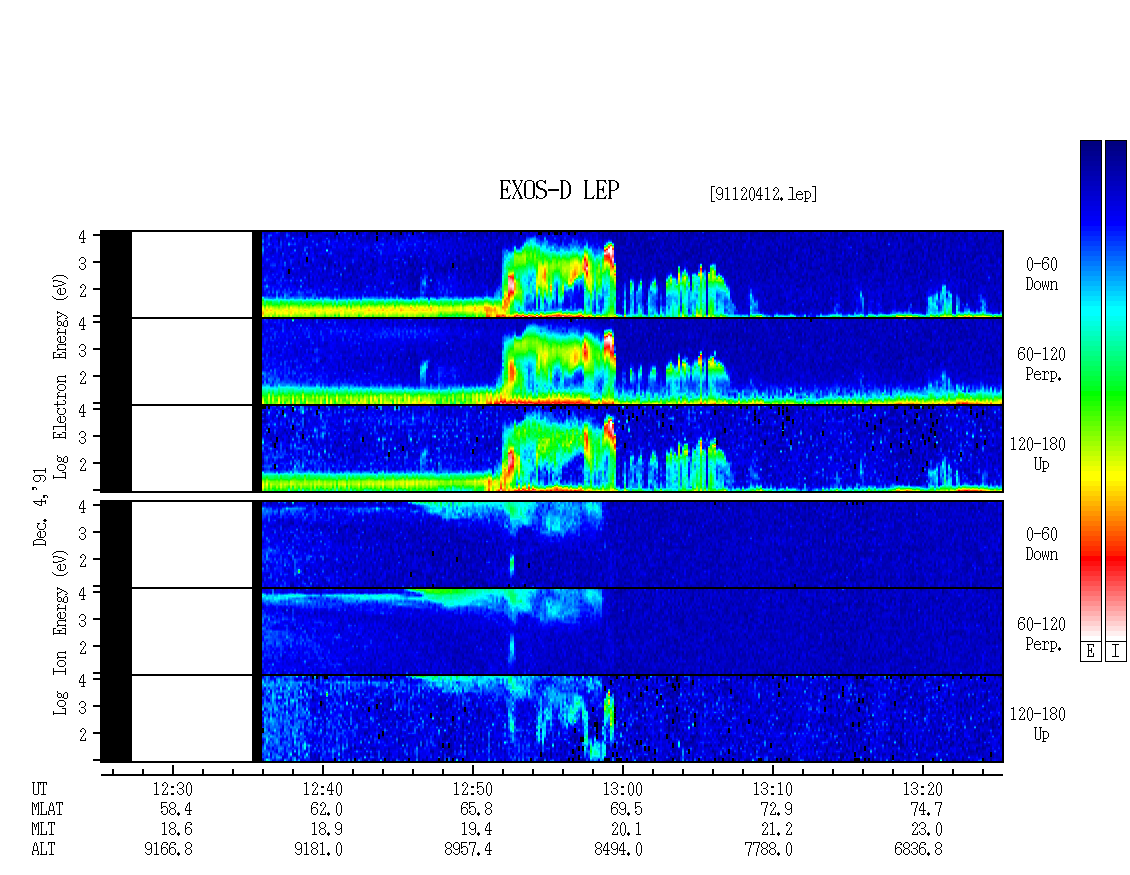Click the 12:30 UT time tick label
The image size is (1130, 875).
tap(172, 789)
